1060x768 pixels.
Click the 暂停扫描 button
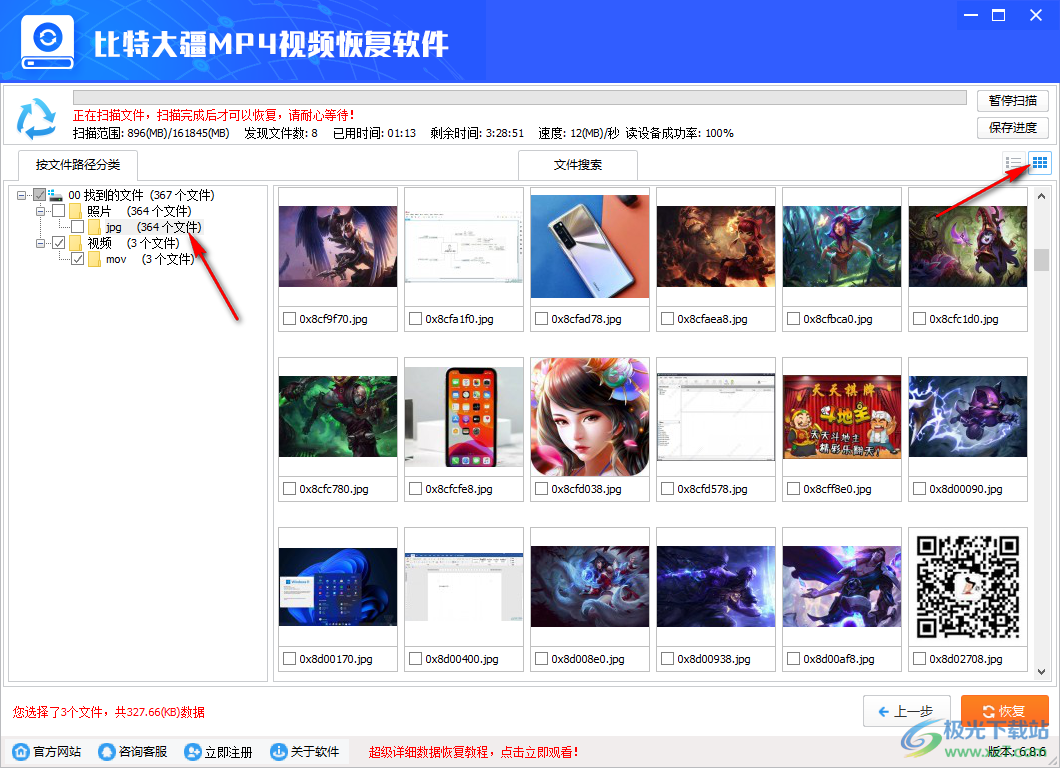1013,101
